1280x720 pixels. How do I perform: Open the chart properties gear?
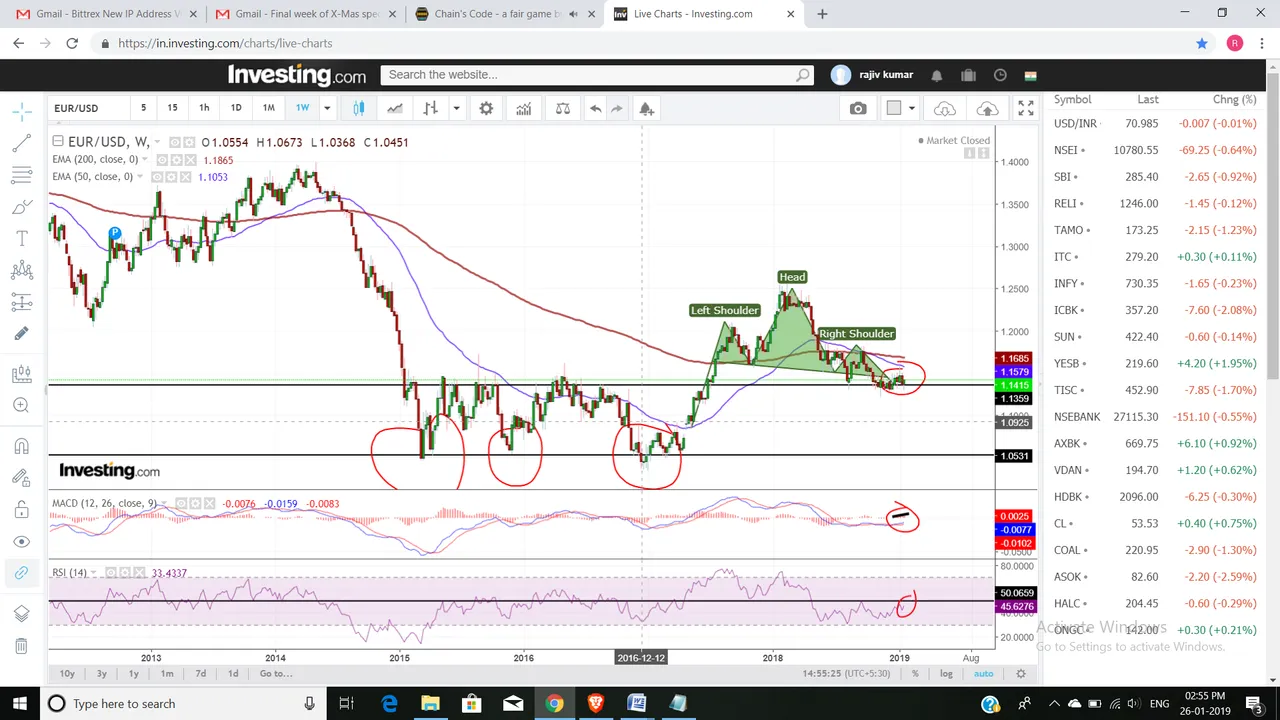pos(486,108)
